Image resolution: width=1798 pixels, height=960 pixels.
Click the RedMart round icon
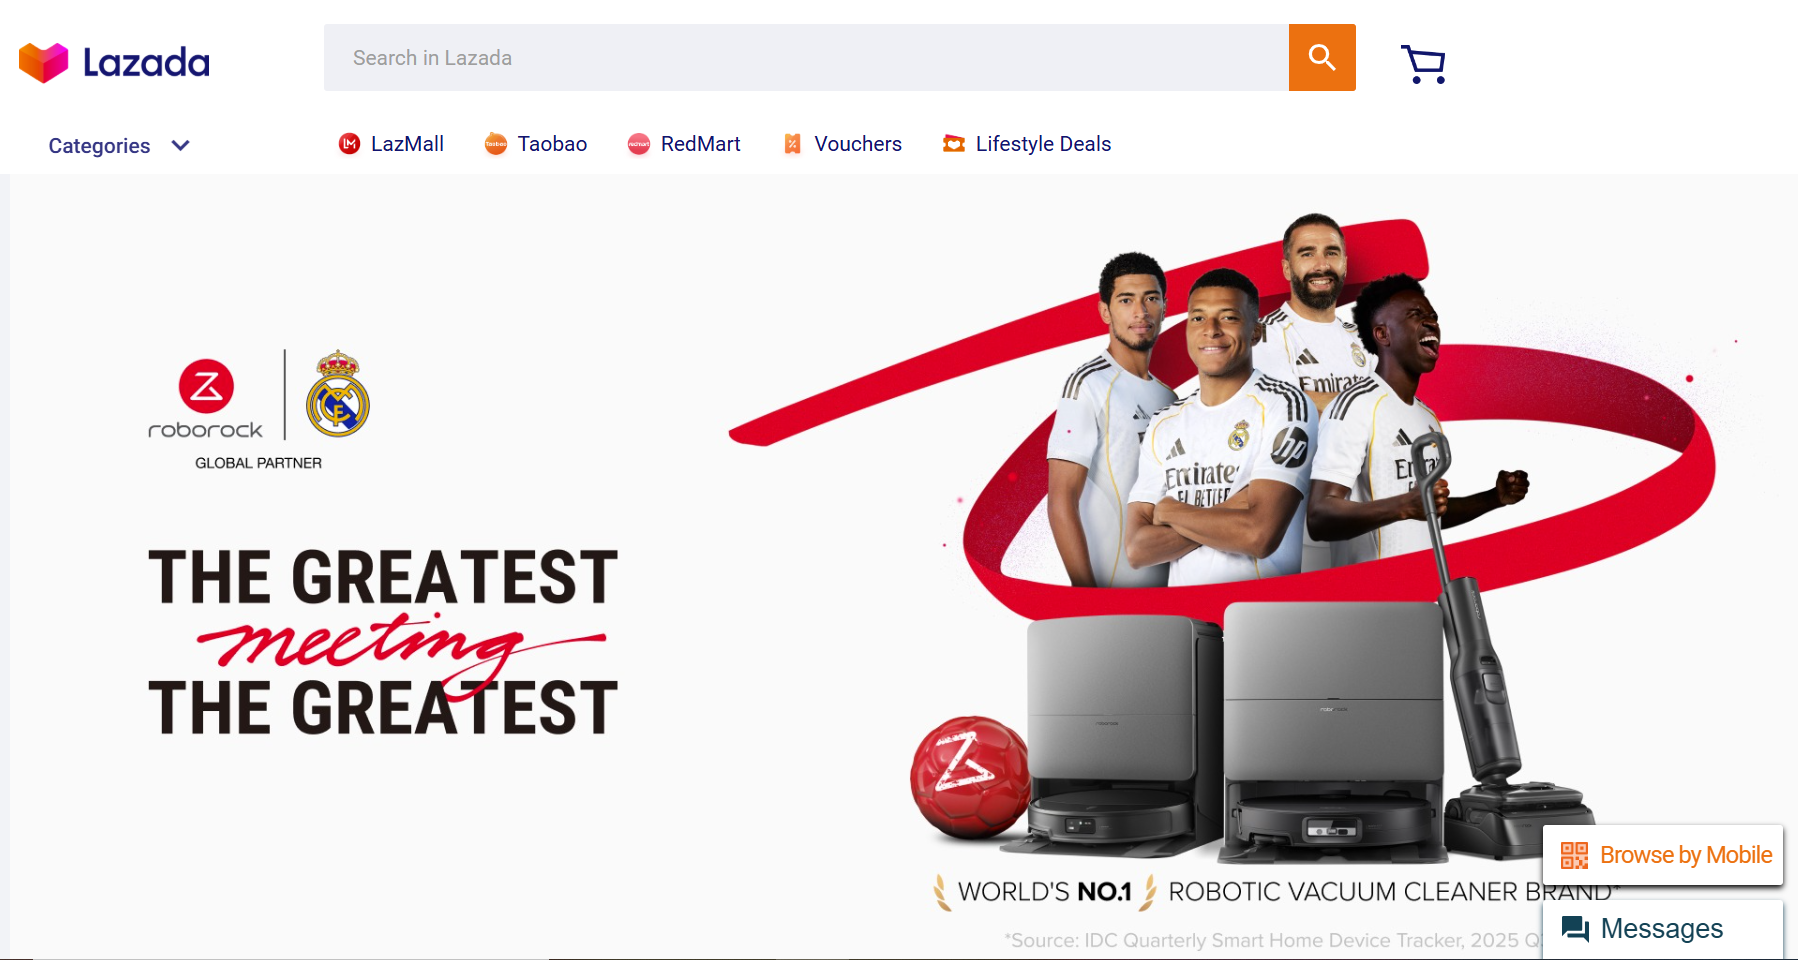point(639,144)
